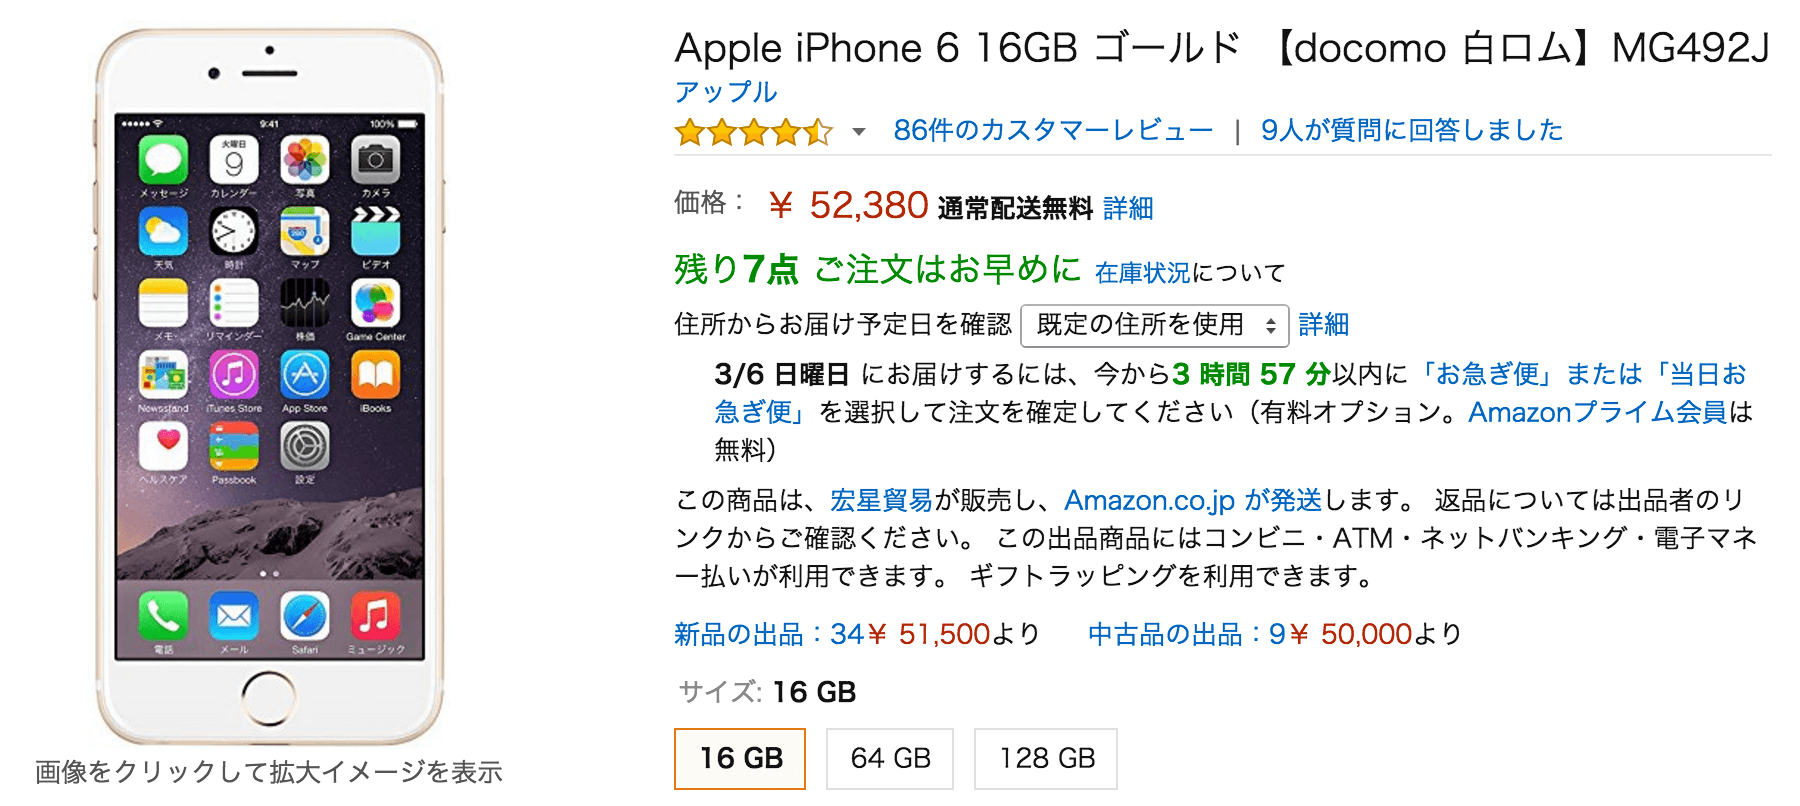Select the 64 GB size option

click(890, 758)
